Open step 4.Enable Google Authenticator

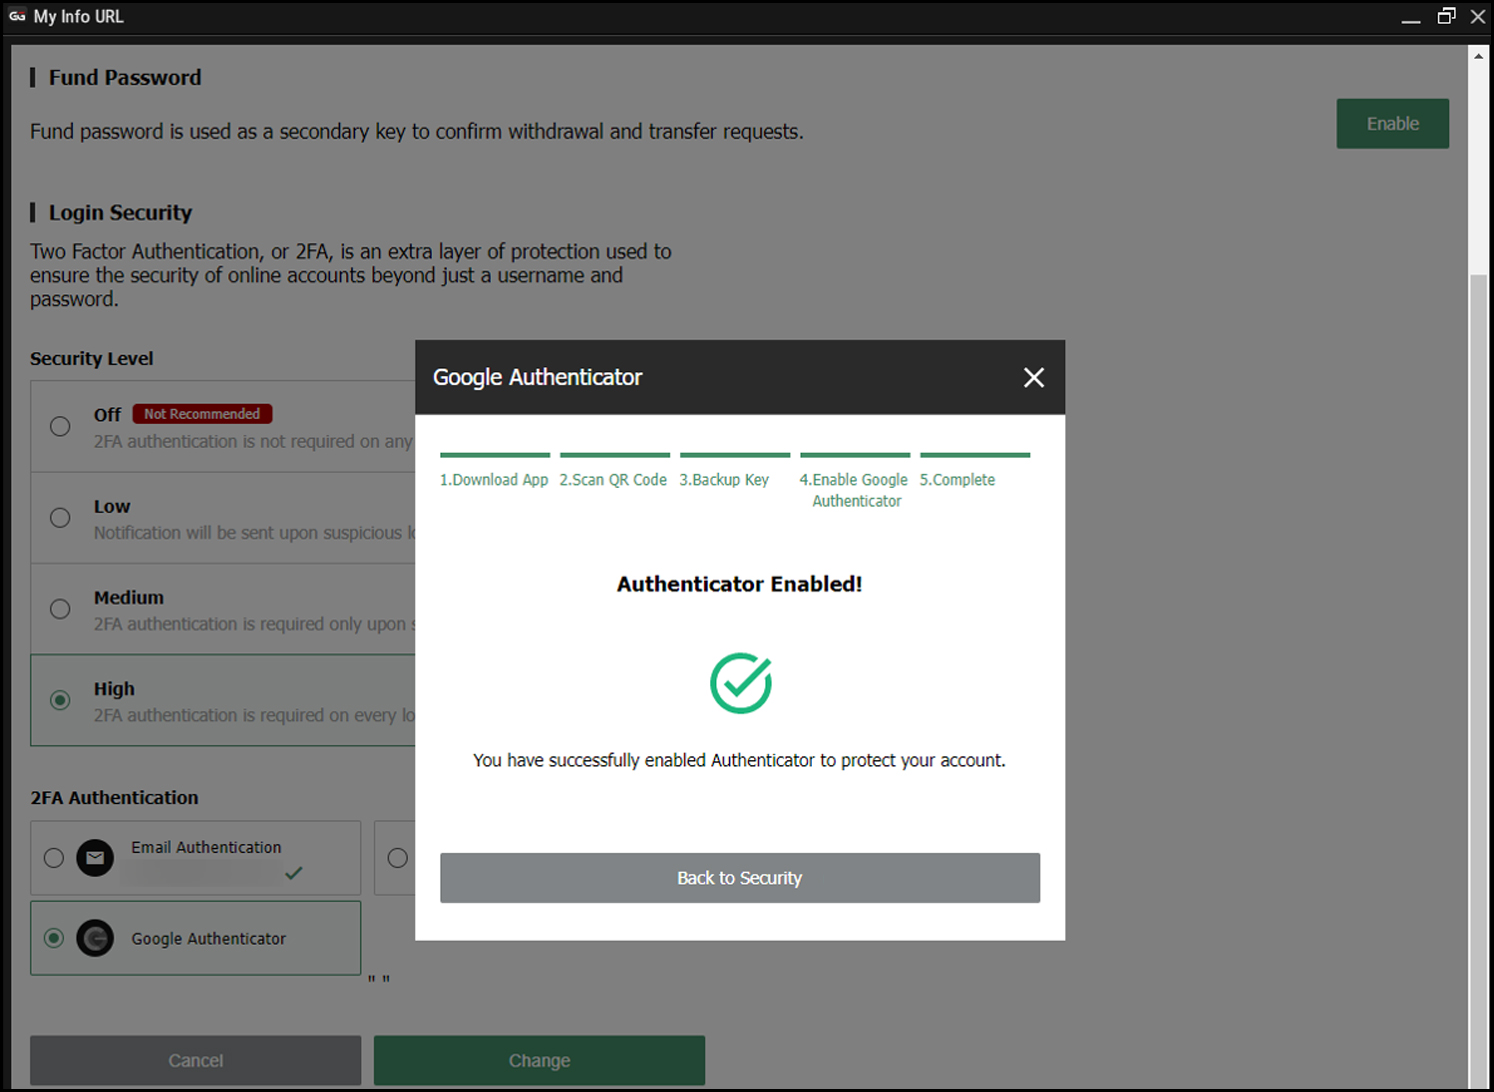coord(855,490)
